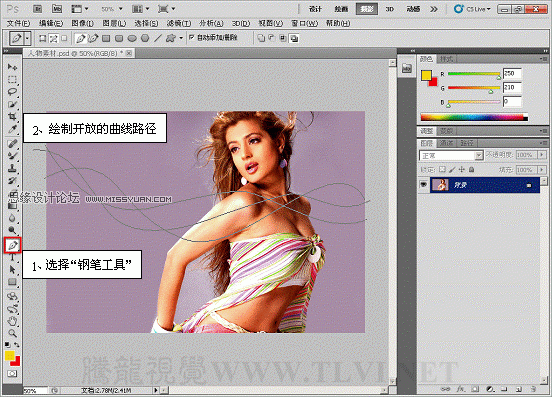
Task: Toggle lock transparent pixels
Action: pyautogui.click(x=443, y=170)
